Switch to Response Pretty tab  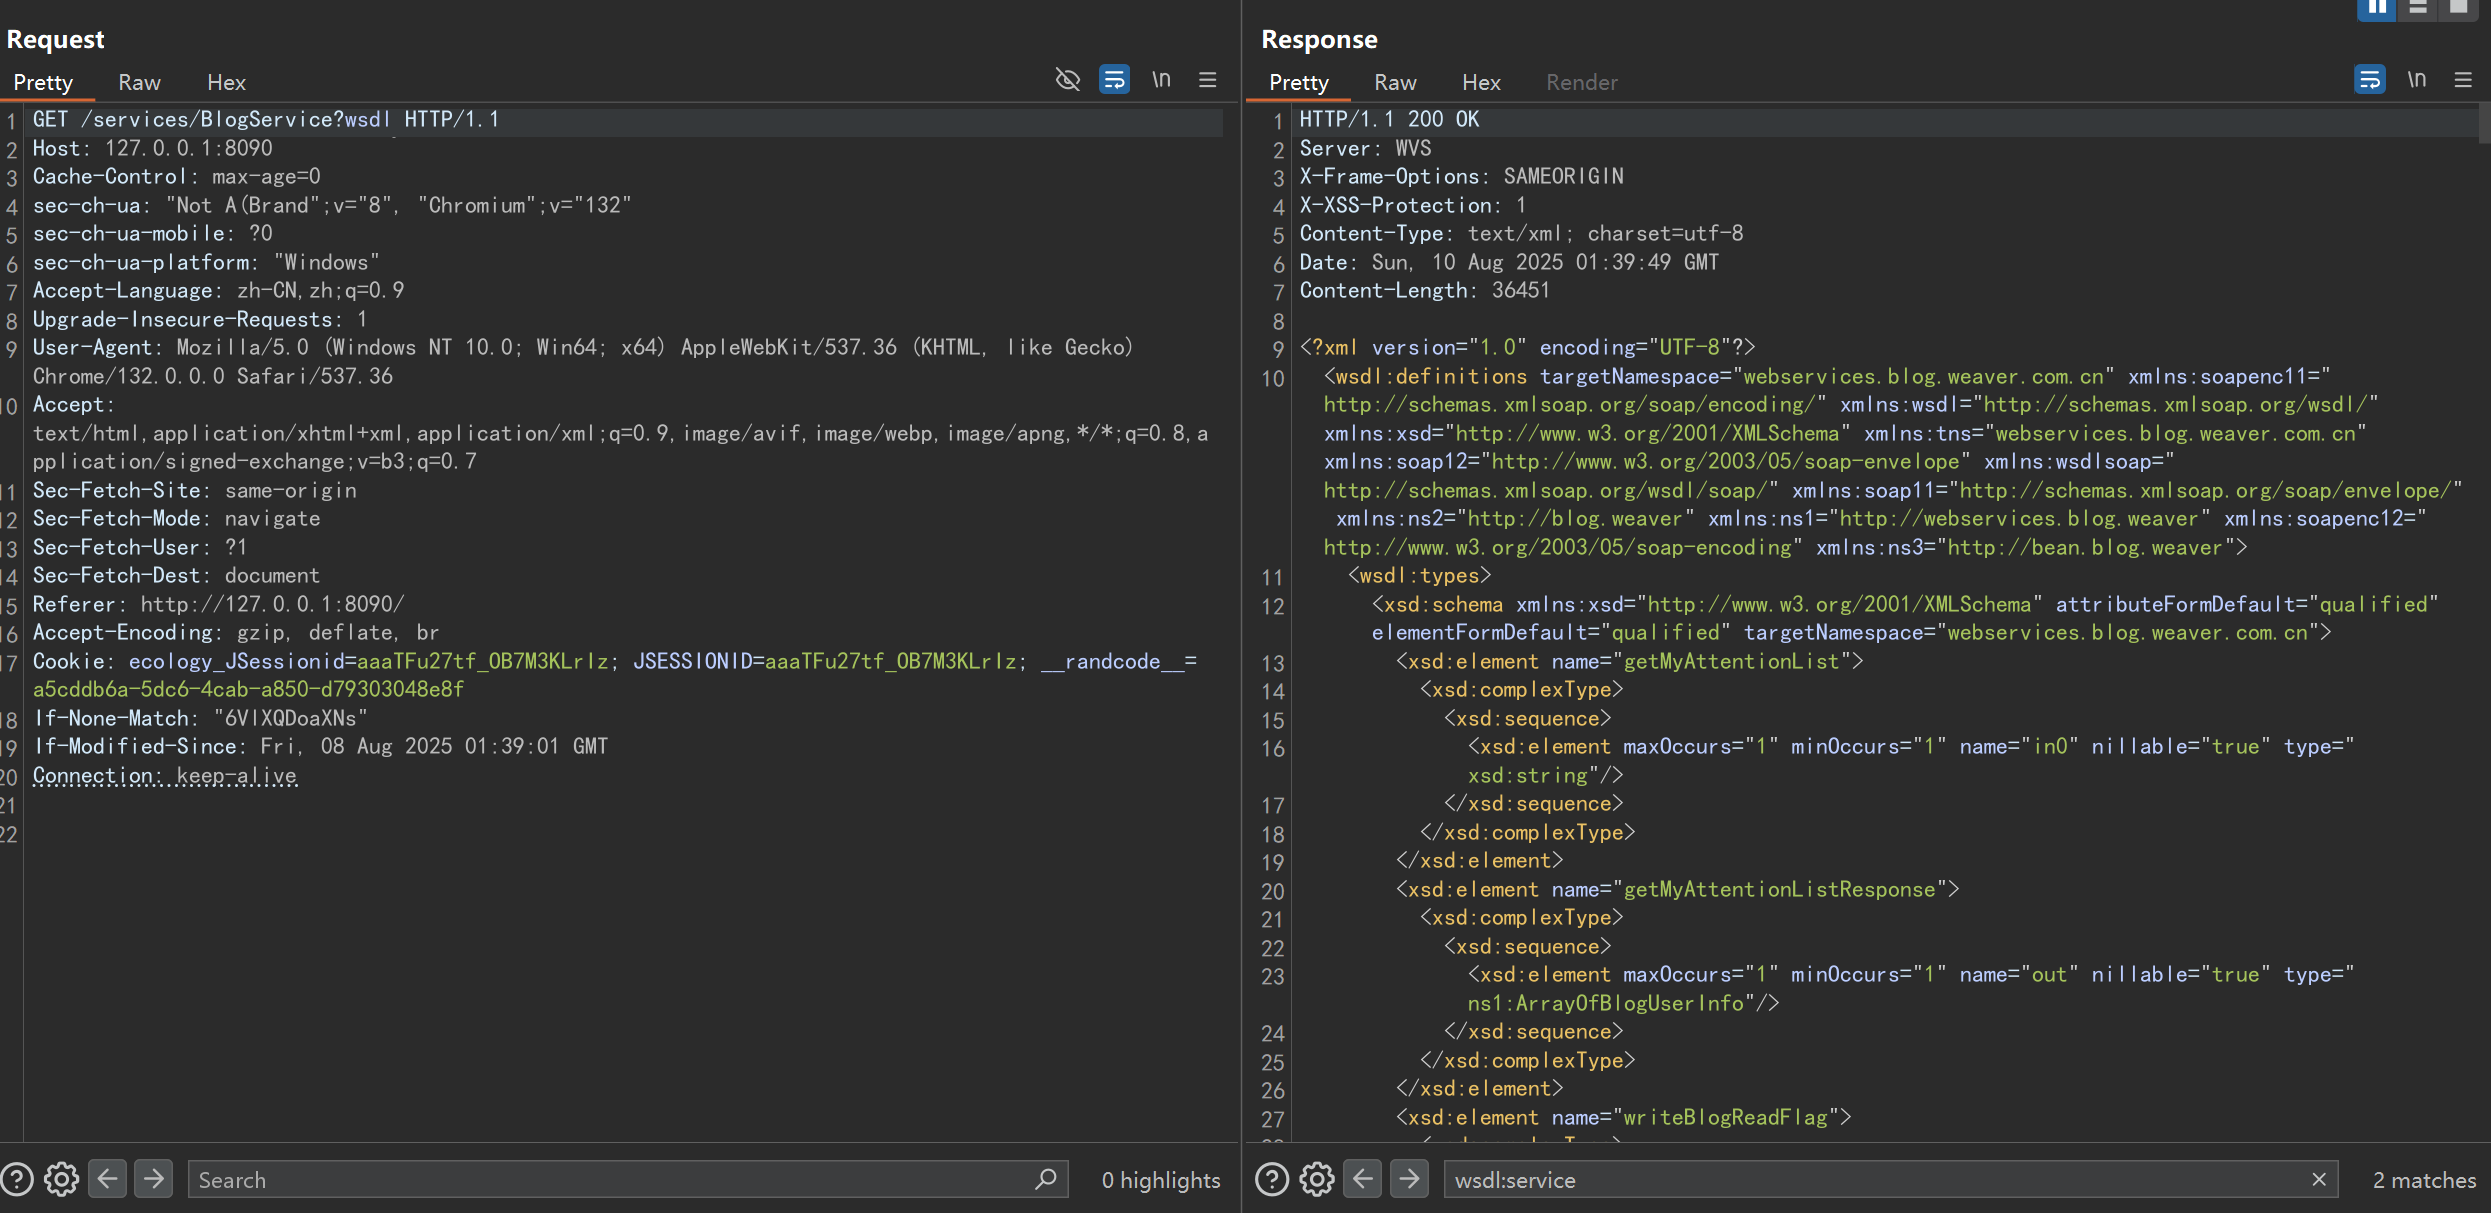tap(1299, 82)
